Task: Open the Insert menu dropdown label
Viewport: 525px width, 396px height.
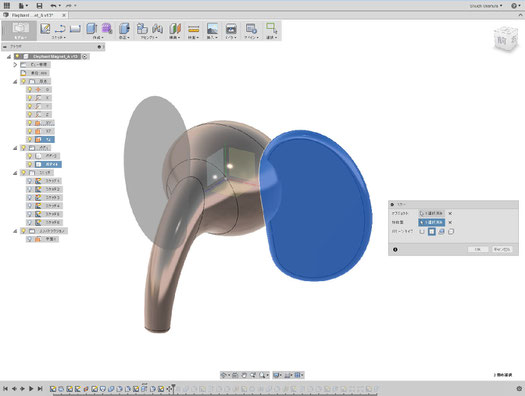Action: tap(212, 37)
